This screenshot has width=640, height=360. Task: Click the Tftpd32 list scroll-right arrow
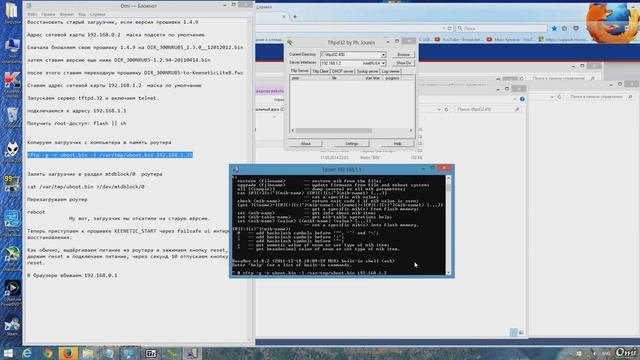tap(411, 131)
